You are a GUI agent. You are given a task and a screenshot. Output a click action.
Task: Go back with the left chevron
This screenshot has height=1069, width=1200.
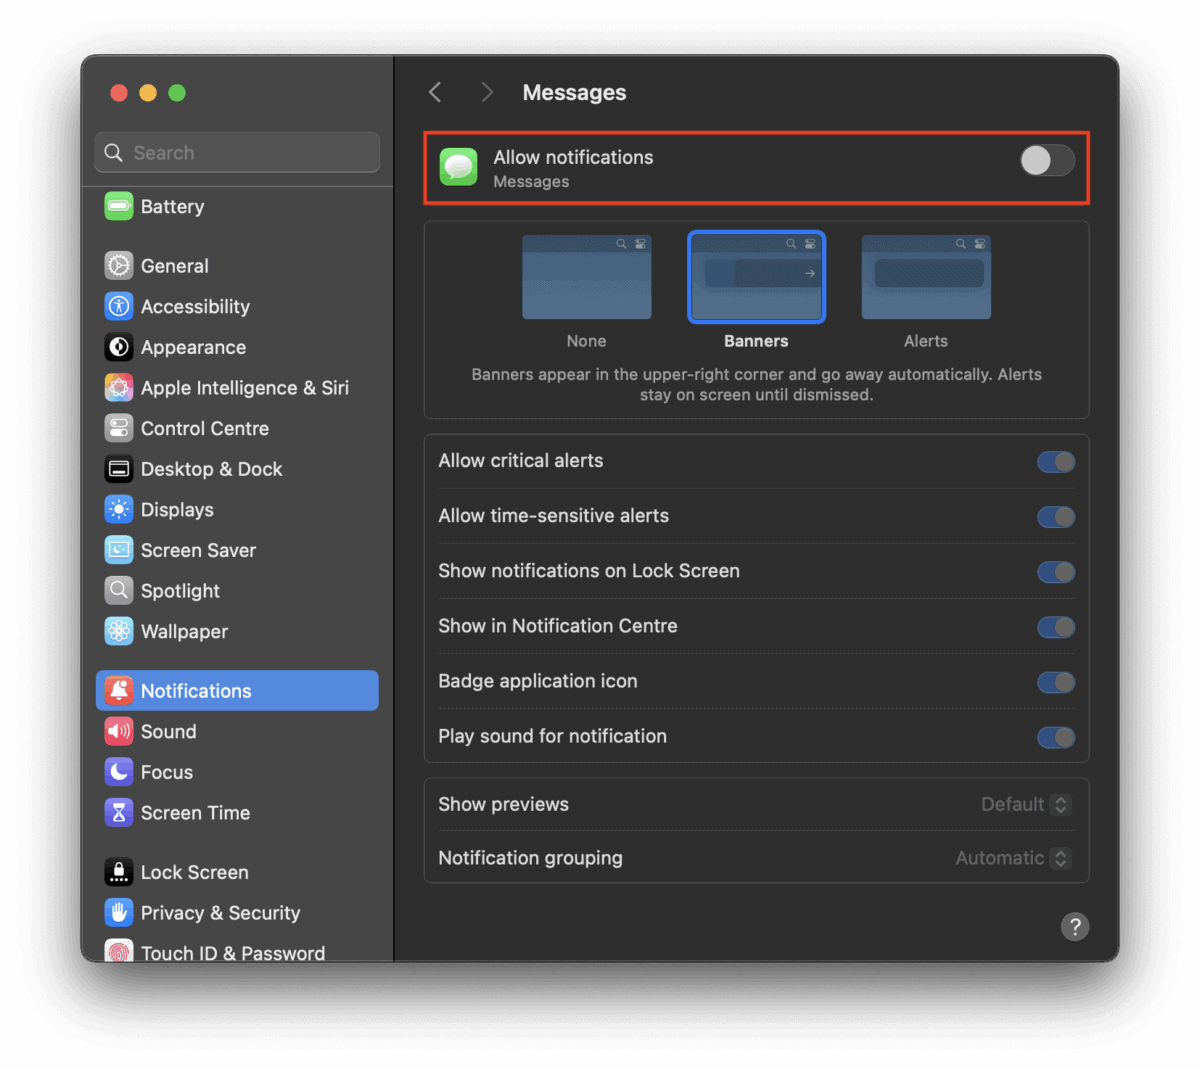pyautogui.click(x=435, y=92)
